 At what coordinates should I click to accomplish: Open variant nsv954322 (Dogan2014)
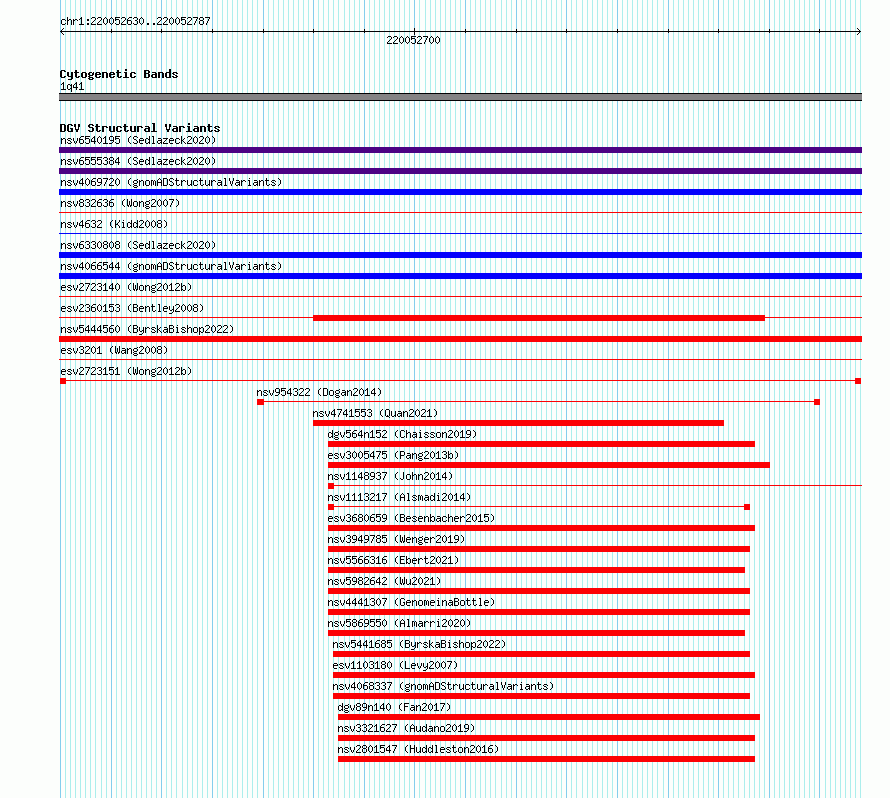click(319, 392)
